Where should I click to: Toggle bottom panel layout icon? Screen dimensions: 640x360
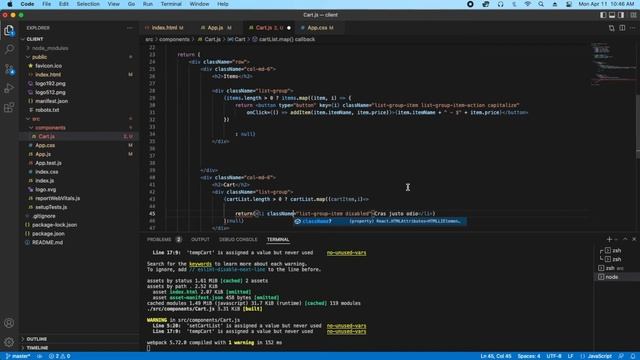[612, 15]
